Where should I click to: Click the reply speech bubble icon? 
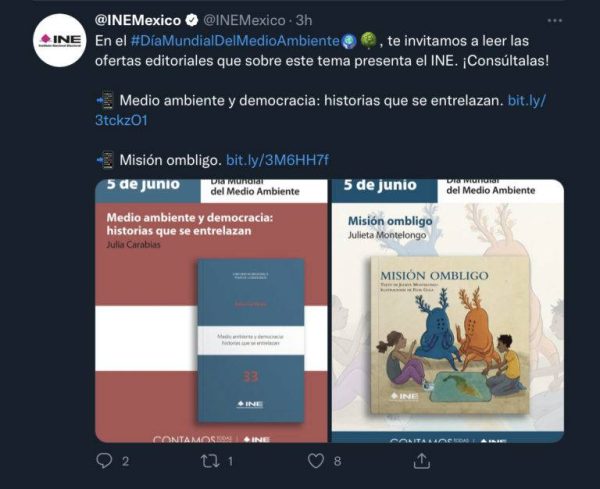[x=104, y=461]
